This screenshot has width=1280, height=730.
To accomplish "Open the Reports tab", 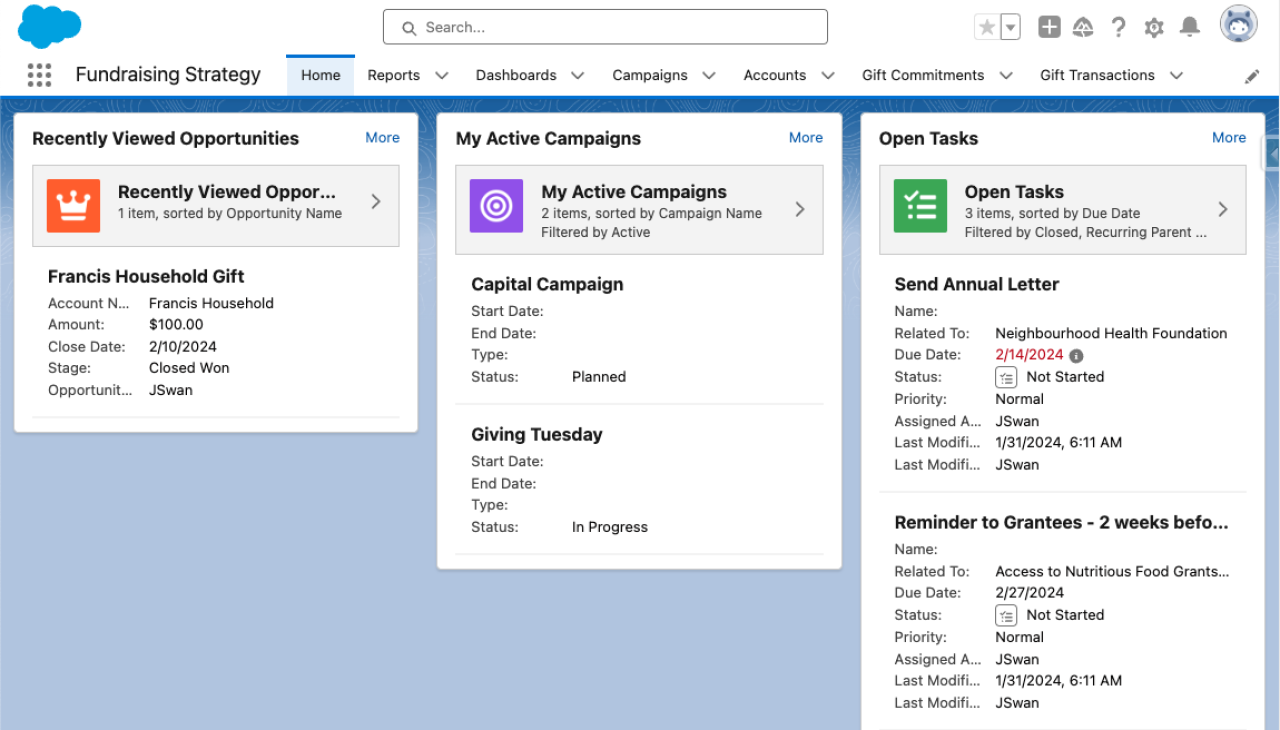I will pyautogui.click(x=393, y=75).
